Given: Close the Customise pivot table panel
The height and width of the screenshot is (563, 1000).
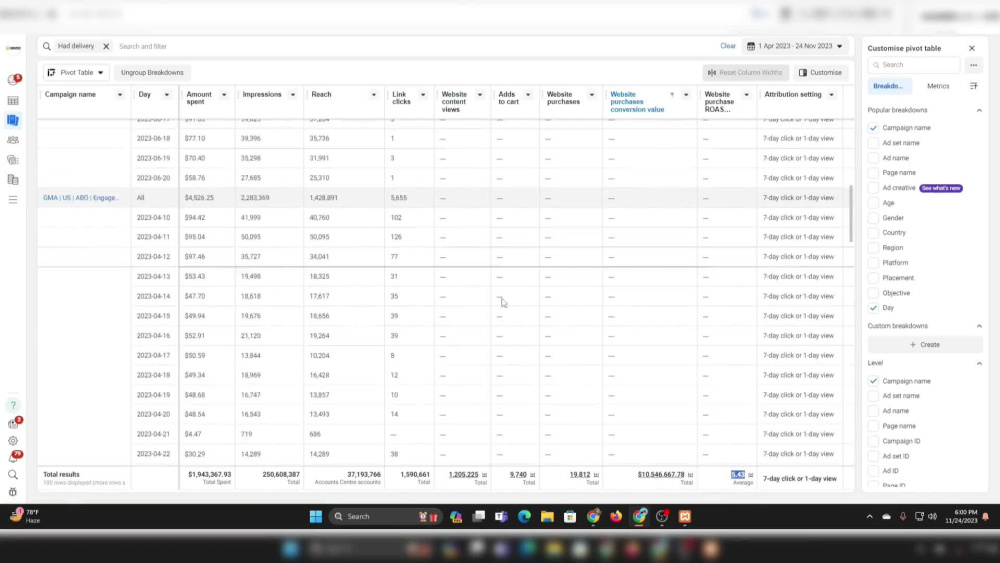Looking at the screenshot, I should pyautogui.click(x=971, y=48).
